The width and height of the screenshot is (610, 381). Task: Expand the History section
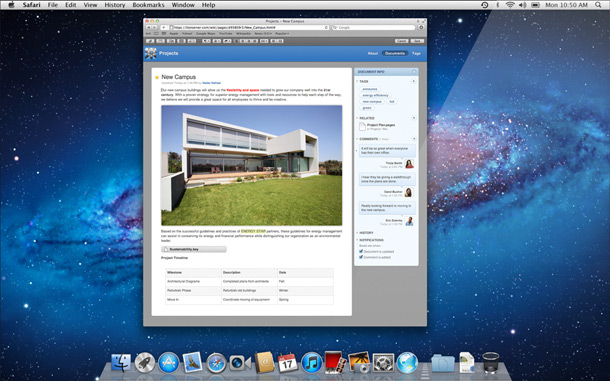(x=357, y=233)
